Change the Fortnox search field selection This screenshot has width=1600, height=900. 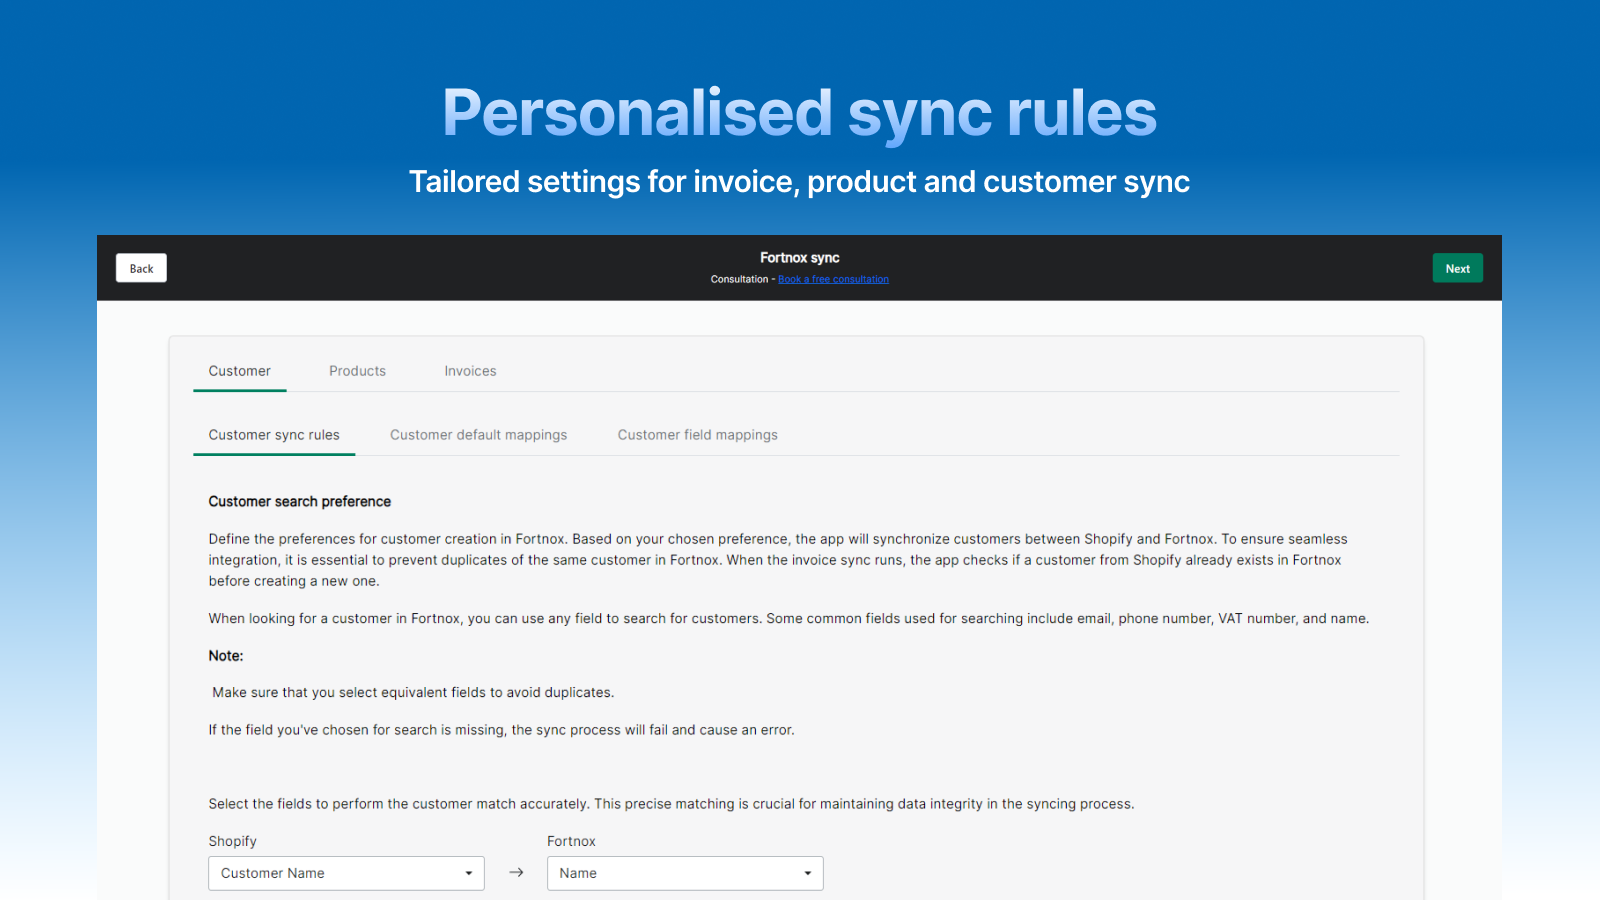[x=684, y=872]
